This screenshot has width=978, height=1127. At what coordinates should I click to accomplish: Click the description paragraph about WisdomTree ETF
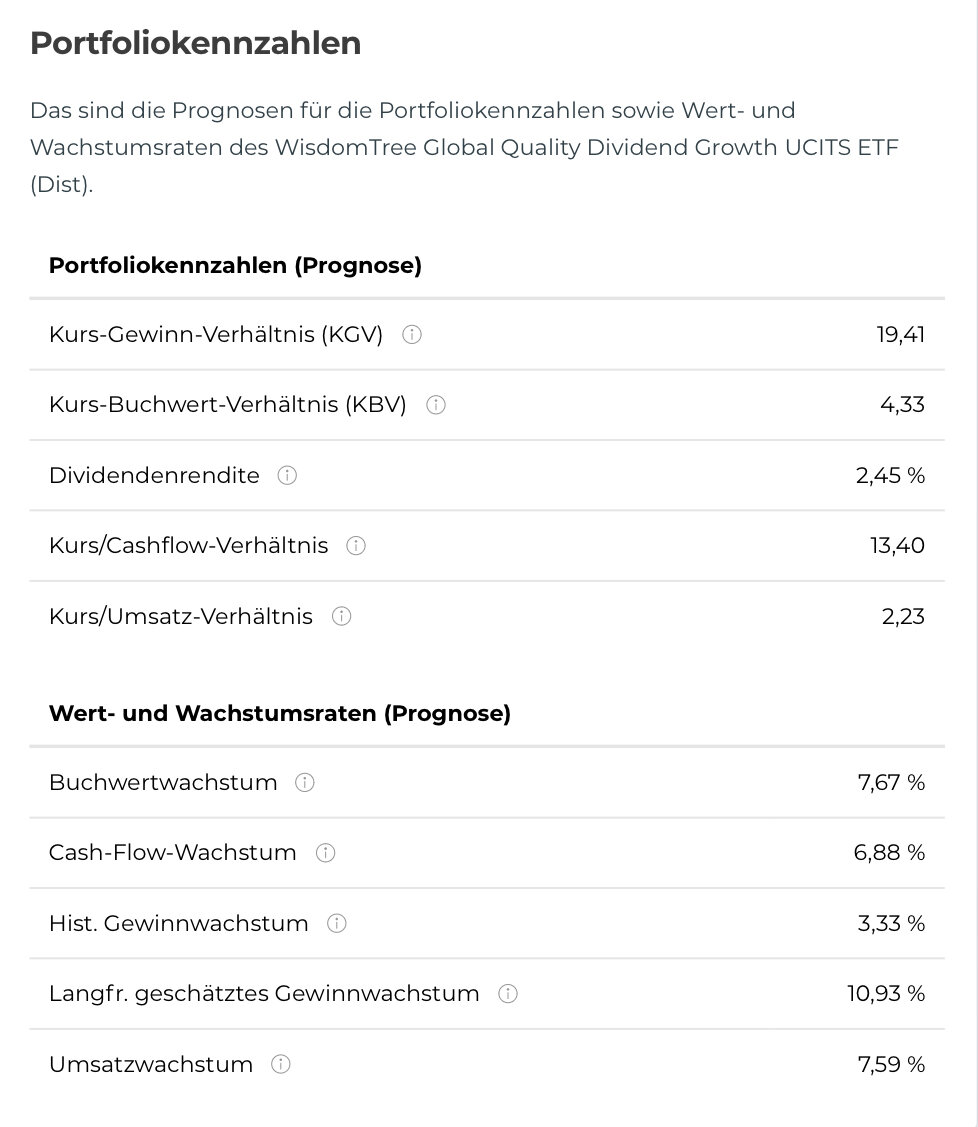(x=464, y=147)
